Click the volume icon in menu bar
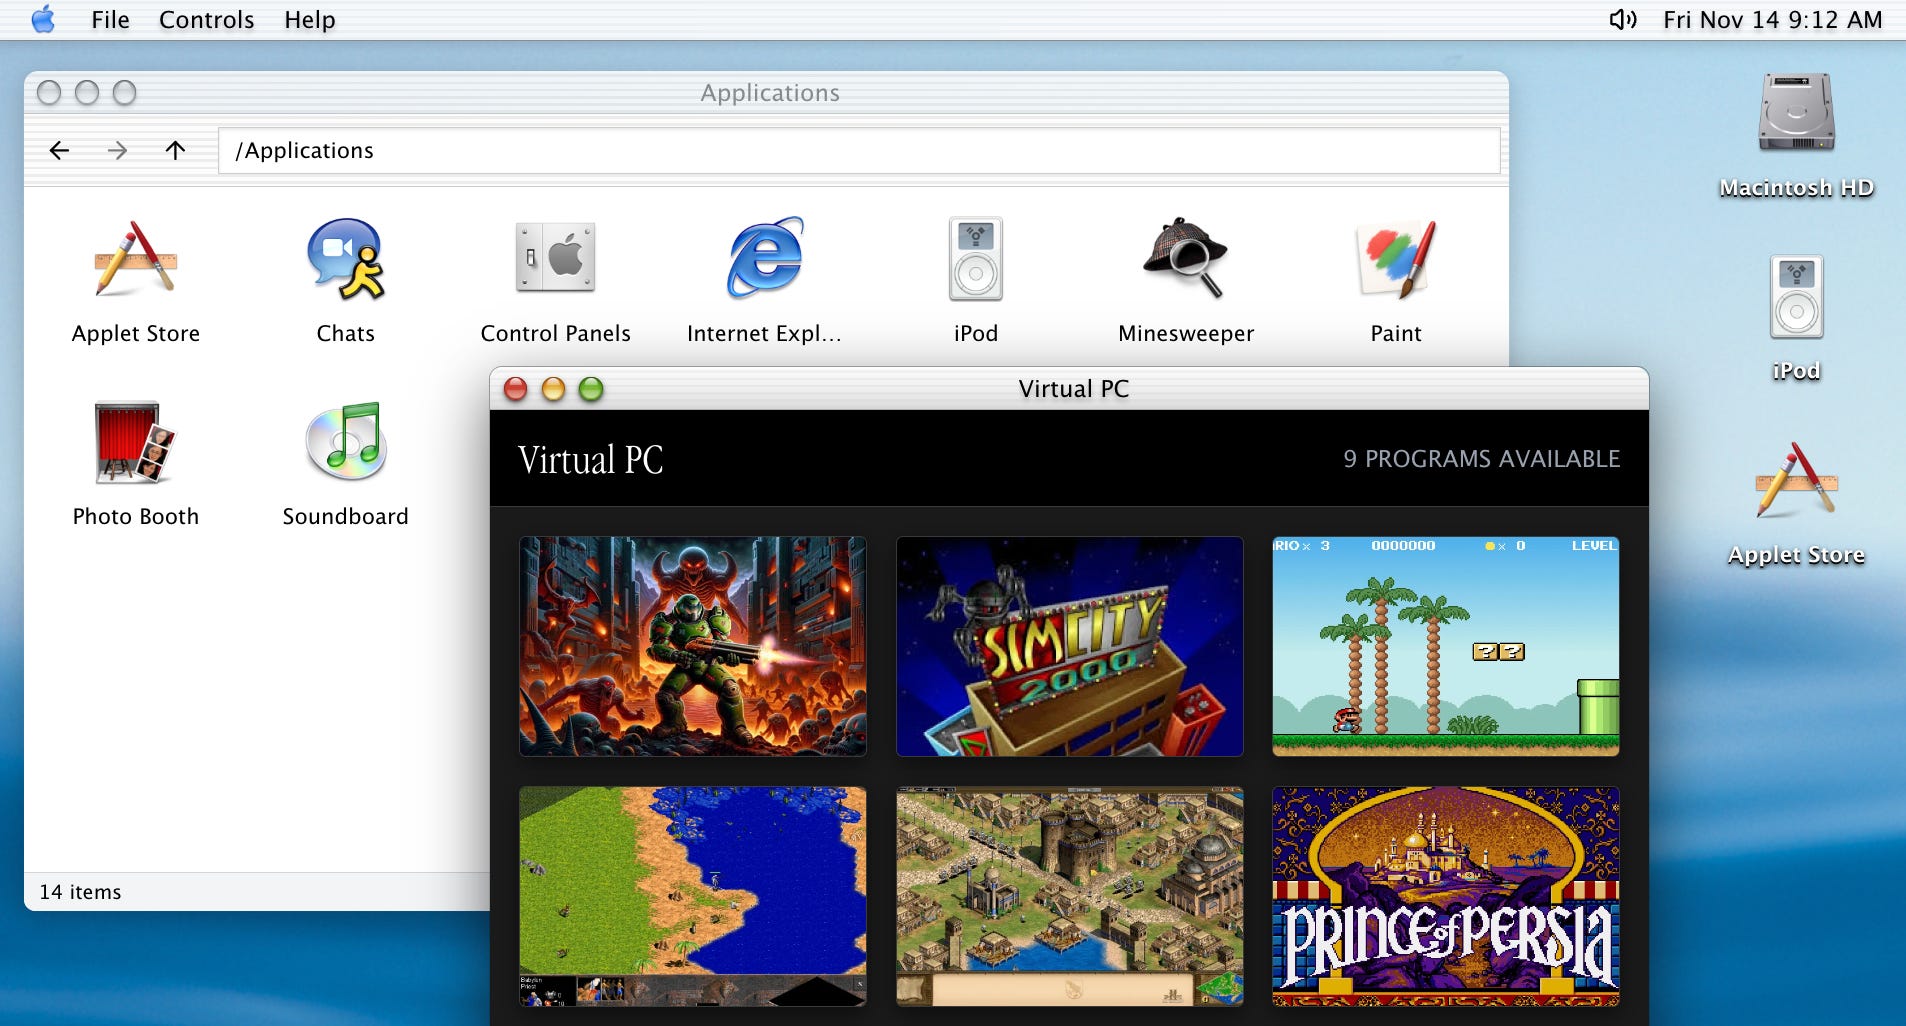Screen dimensions: 1906x1026 (1622, 19)
